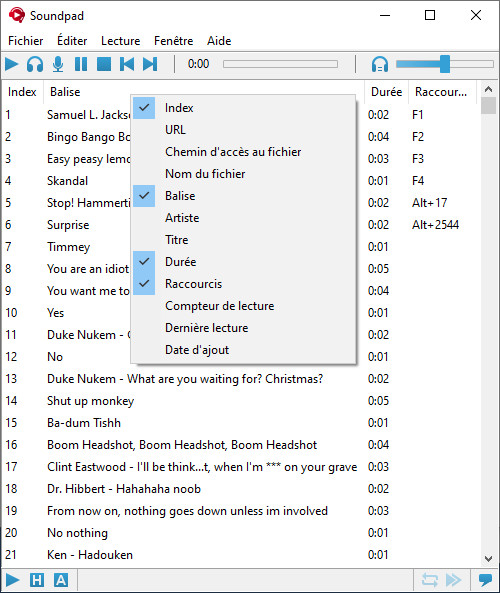Click the volume slider handle

(445, 64)
